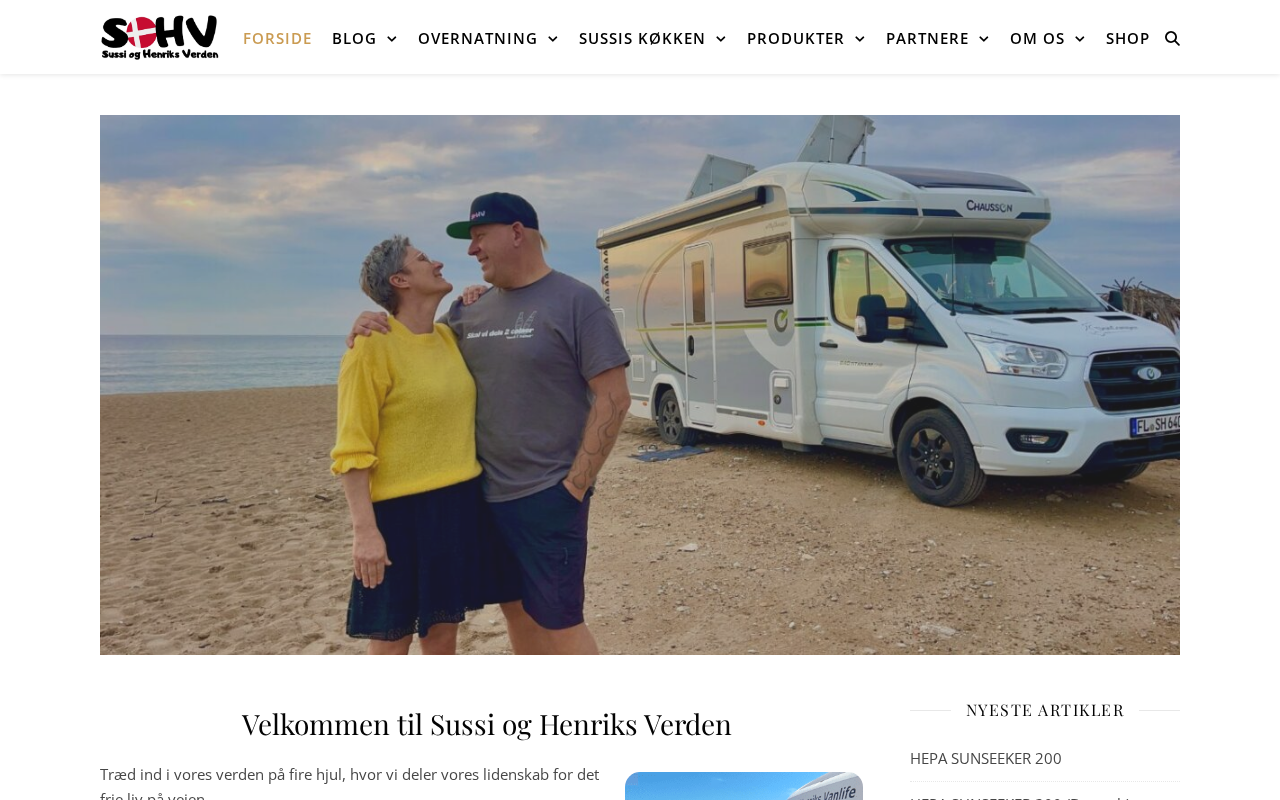Expand the PRODUKTER dropdown chevron

(859, 39)
